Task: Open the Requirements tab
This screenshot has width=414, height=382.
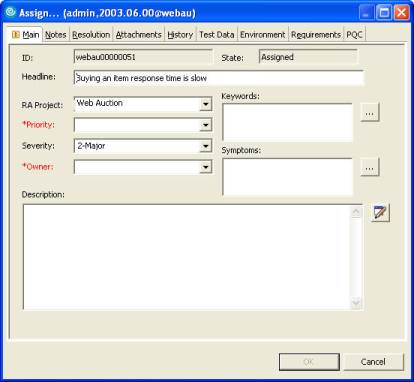Action: click(316, 35)
